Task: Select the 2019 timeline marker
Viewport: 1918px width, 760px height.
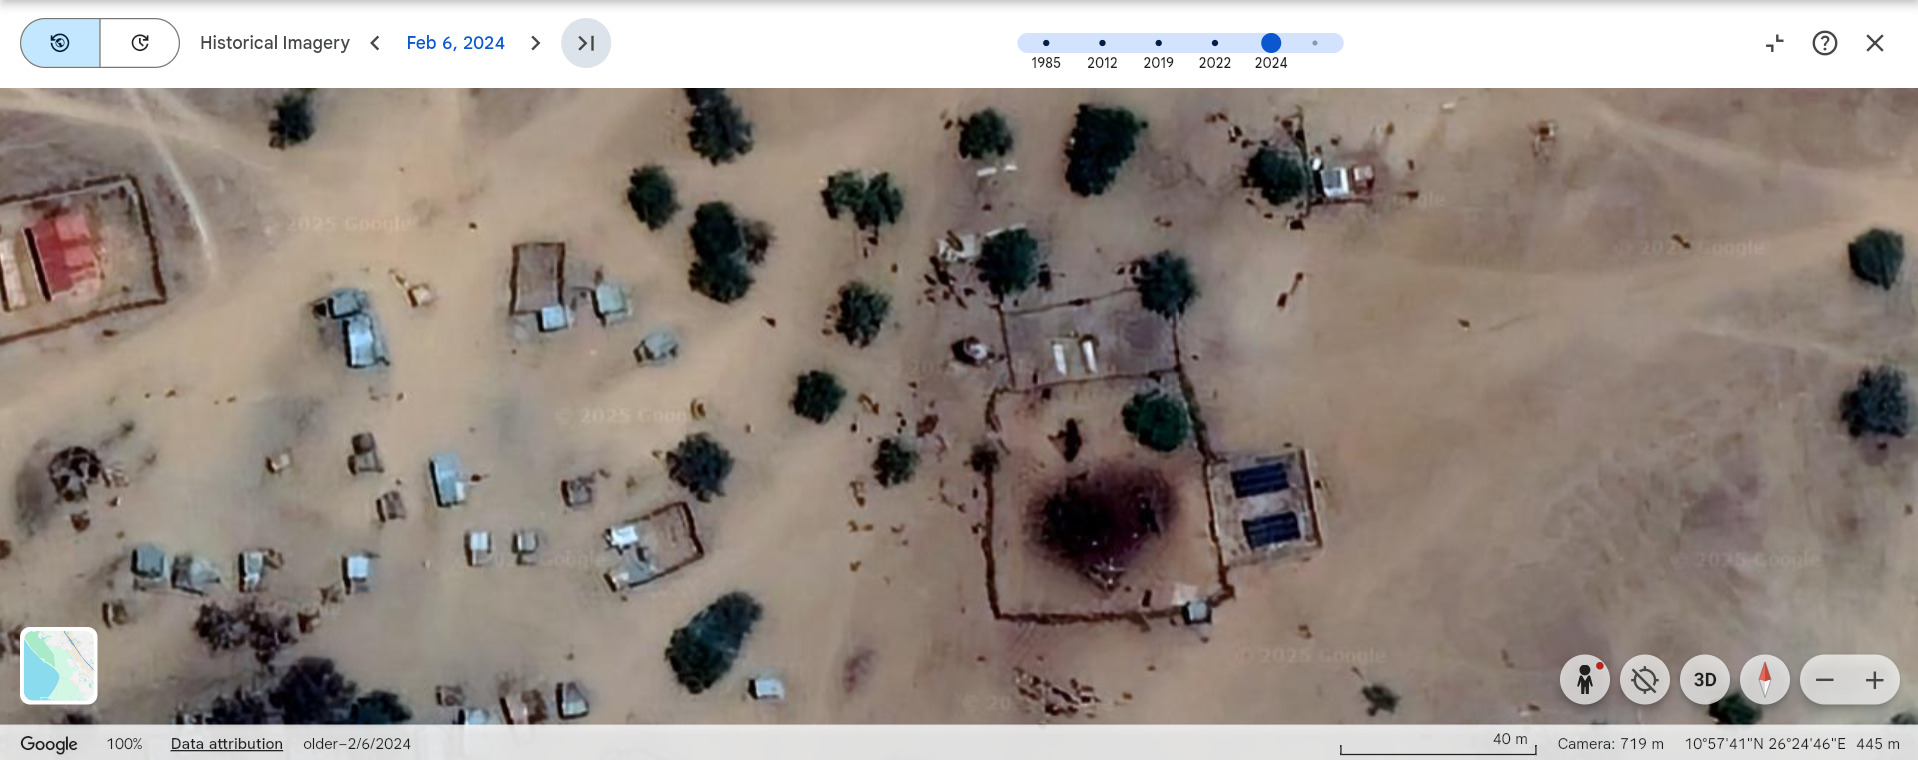Action: (1158, 43)
